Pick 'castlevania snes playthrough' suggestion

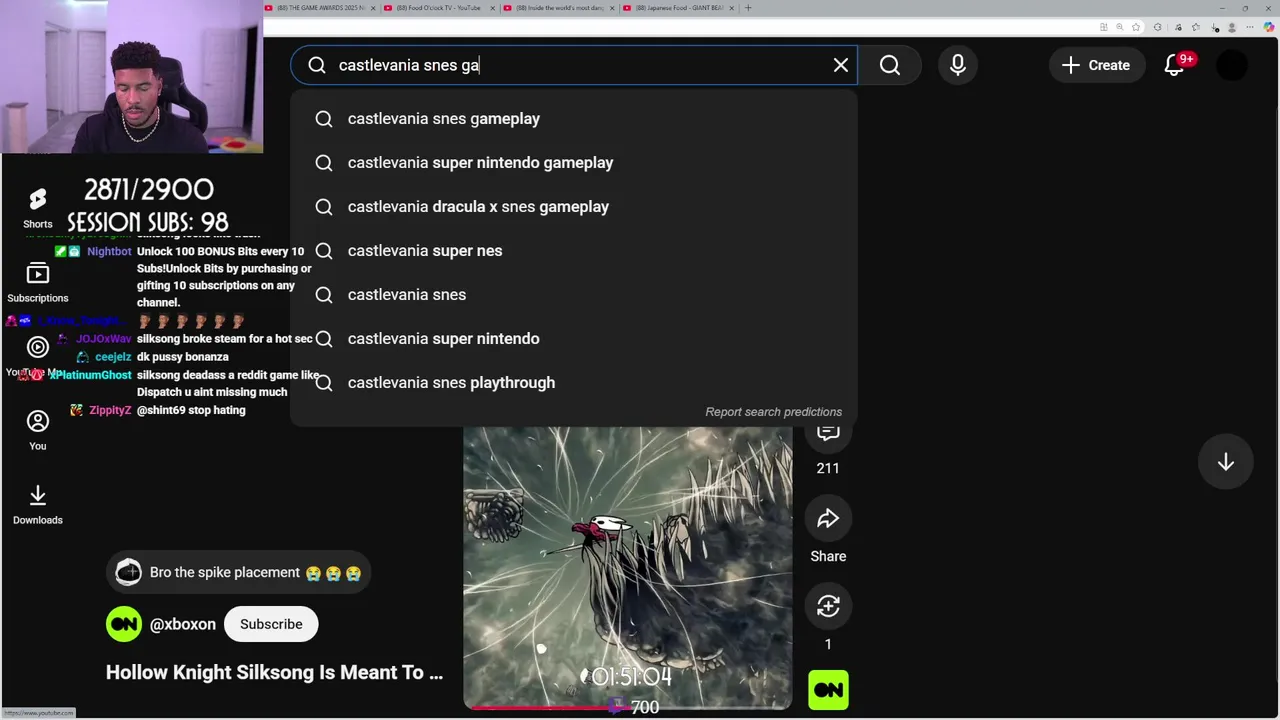point(574,383)
